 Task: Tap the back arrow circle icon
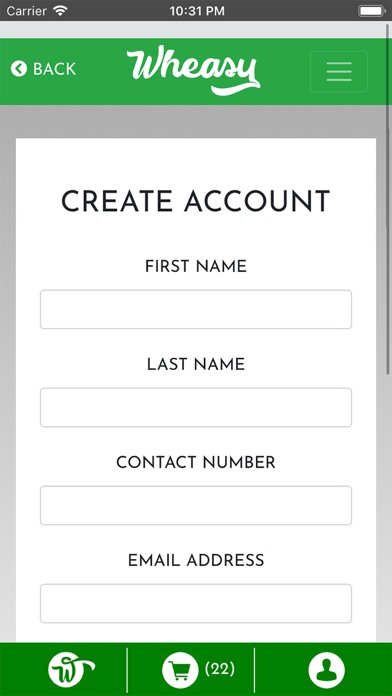[x=19, y=69]
